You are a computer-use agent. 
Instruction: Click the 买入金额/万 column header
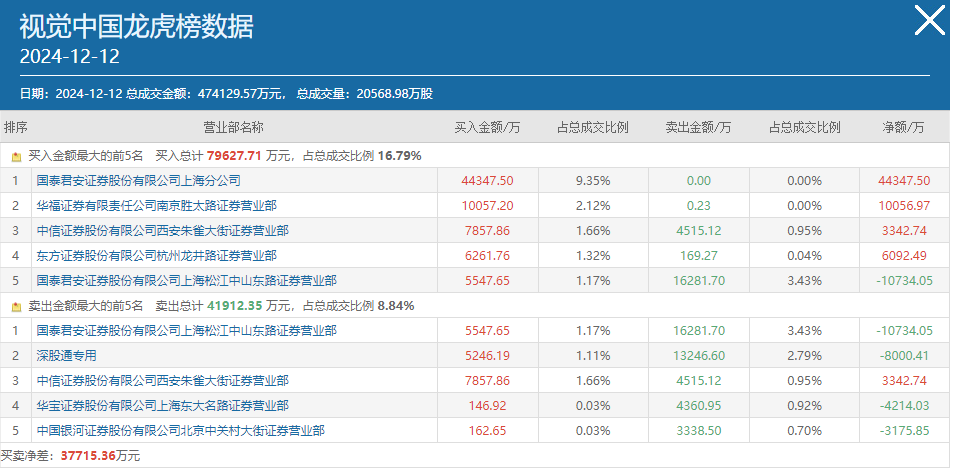[487, 128]
